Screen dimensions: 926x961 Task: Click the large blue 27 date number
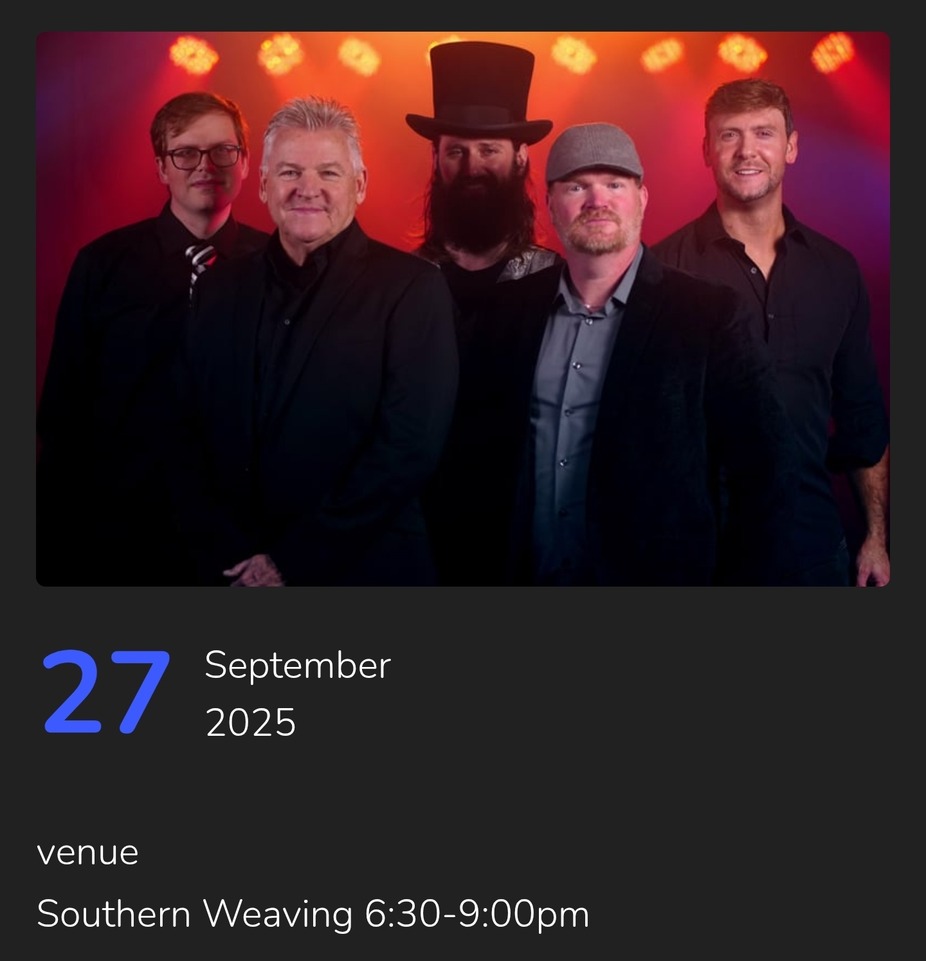[x=106, y=692]
